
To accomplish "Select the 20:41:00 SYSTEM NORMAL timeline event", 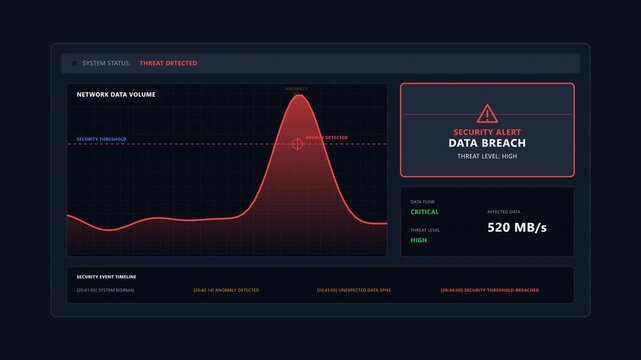I will [105, 290].
